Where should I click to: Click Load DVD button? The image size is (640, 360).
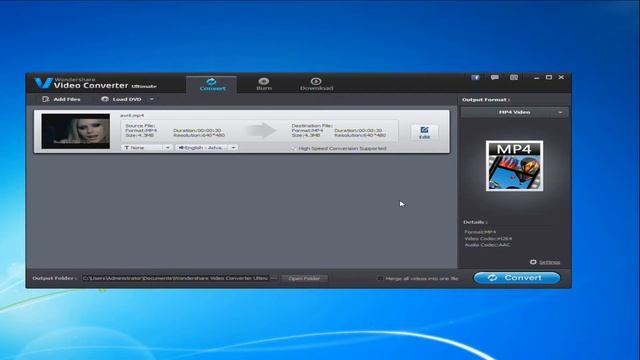pyautogui.click(x=122, y=99)
